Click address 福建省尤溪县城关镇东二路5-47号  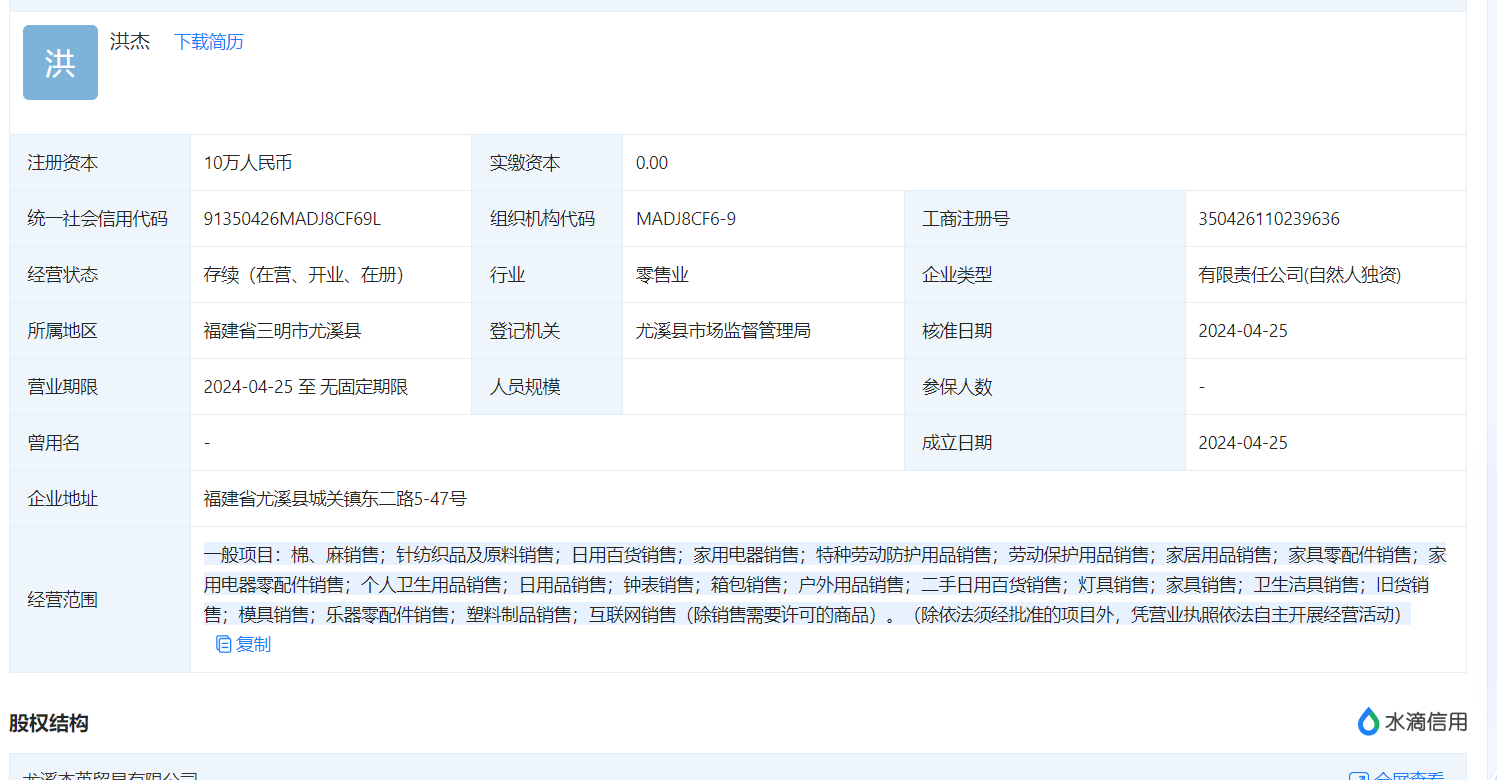pyautogui.click(x=335, y=499)
